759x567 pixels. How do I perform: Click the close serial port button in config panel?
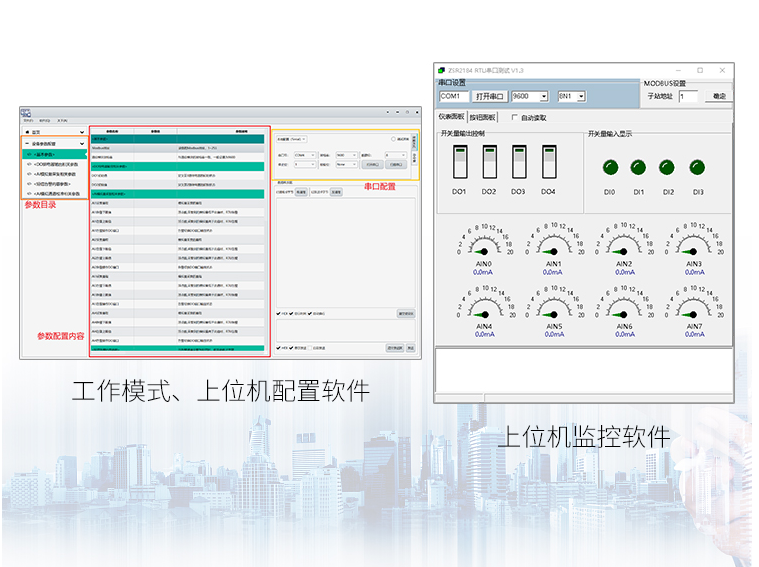click(x=396, y=165)
